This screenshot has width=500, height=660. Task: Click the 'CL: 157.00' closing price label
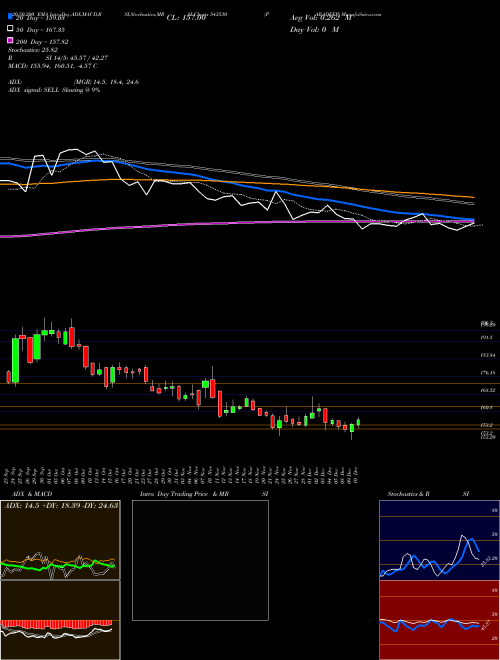(x=186, y=18)
